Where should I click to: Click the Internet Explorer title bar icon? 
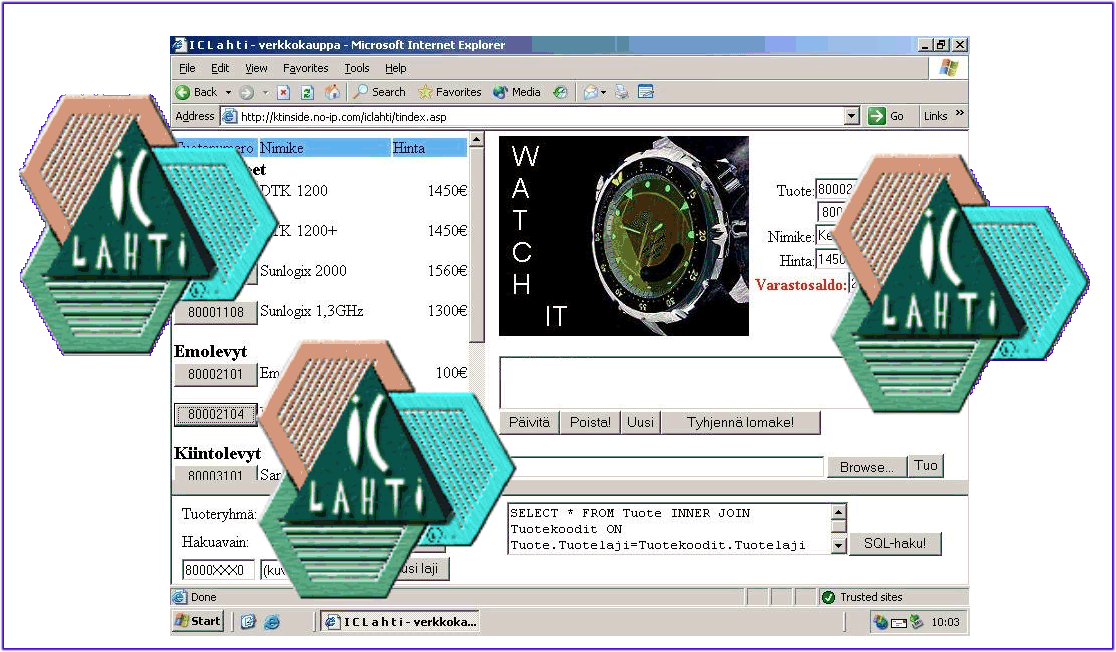(x=179, y=45)
